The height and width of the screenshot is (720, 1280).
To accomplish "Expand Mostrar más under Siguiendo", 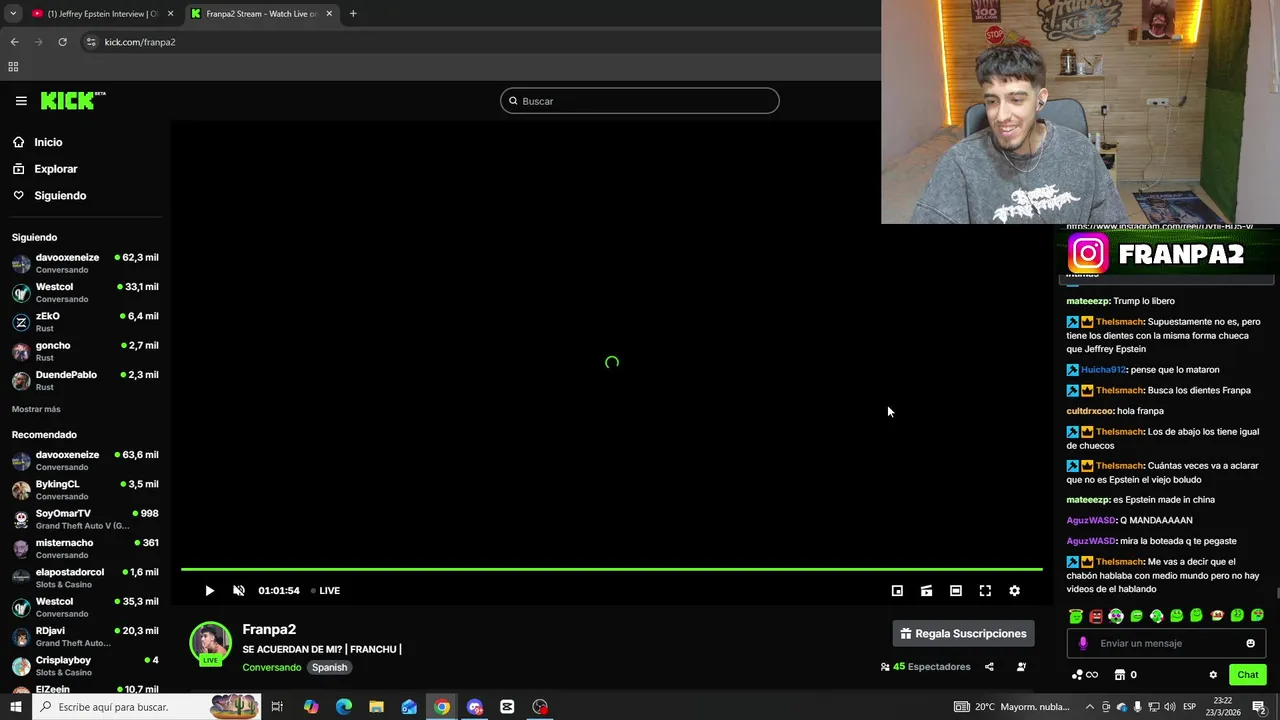I will [x=36, y=409].
